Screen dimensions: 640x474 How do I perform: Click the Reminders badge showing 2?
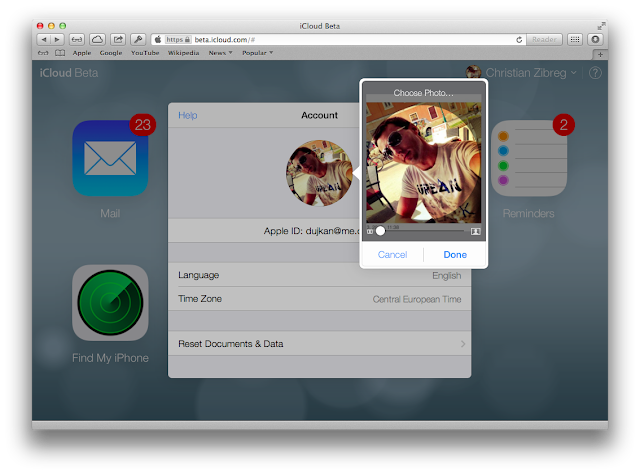point(564,125)
